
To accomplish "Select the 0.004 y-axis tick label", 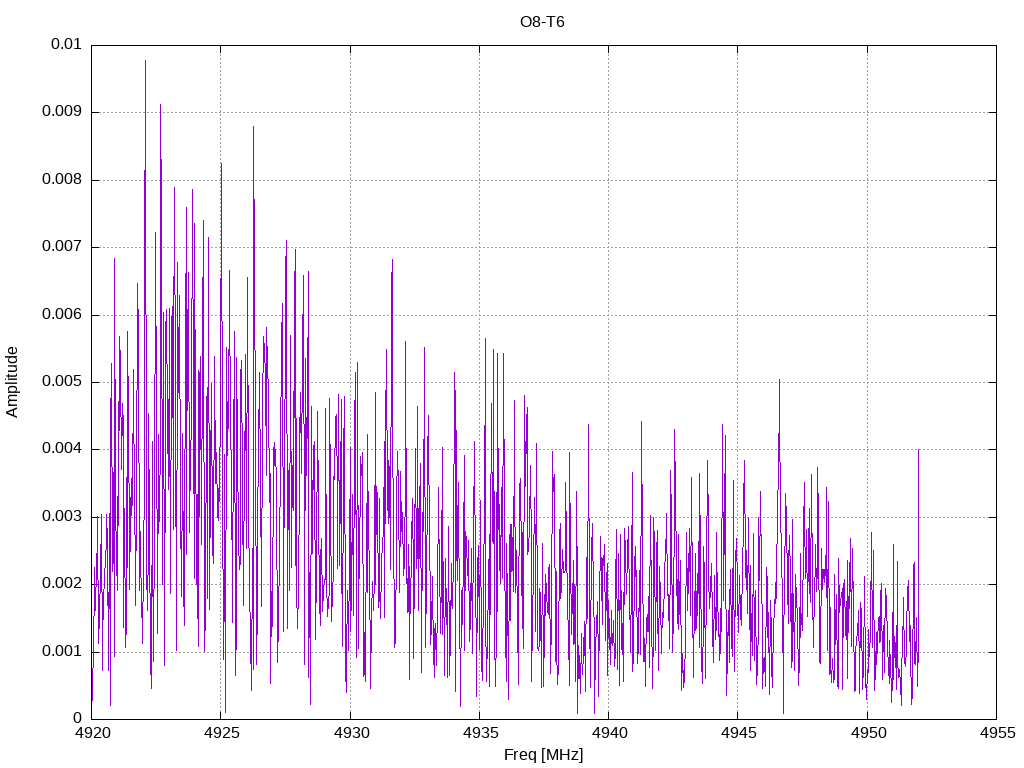I will (62, 449).
